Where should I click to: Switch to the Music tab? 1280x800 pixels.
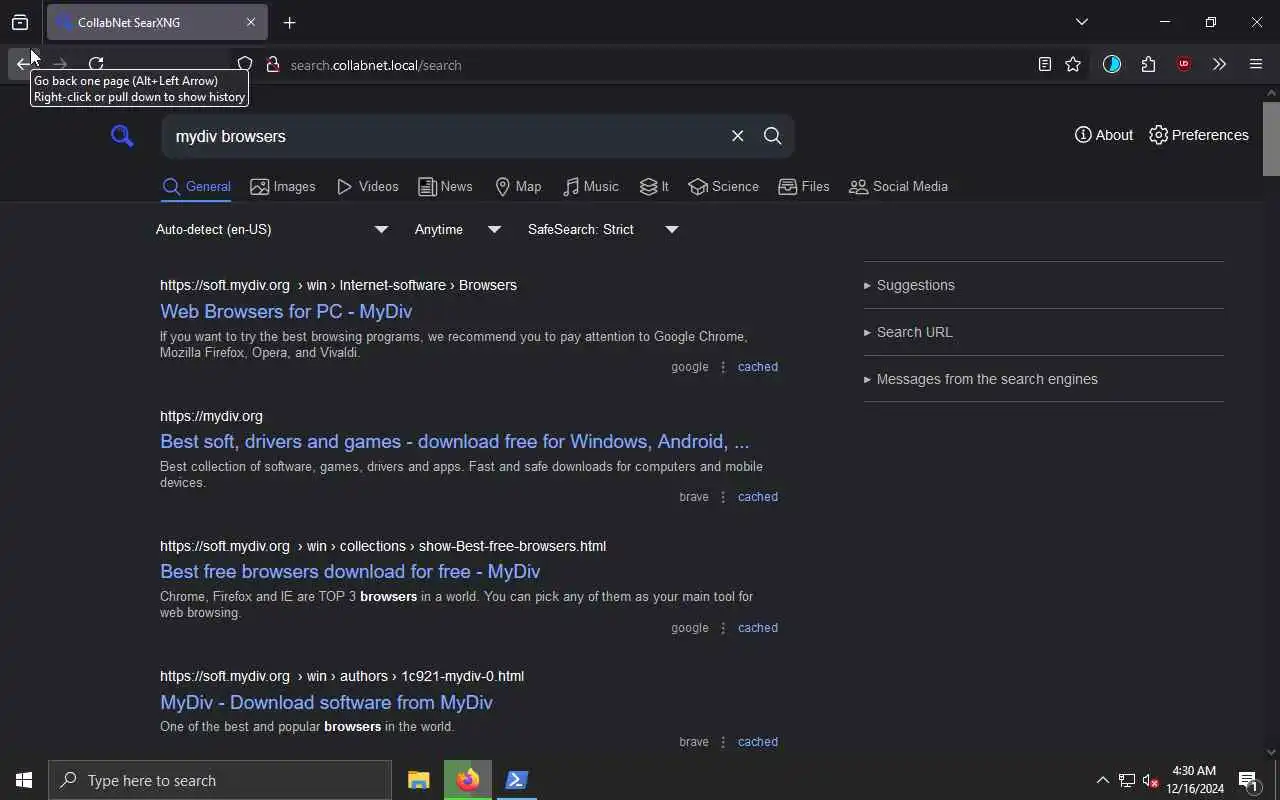pyautogui.click(x=591, y=187)
